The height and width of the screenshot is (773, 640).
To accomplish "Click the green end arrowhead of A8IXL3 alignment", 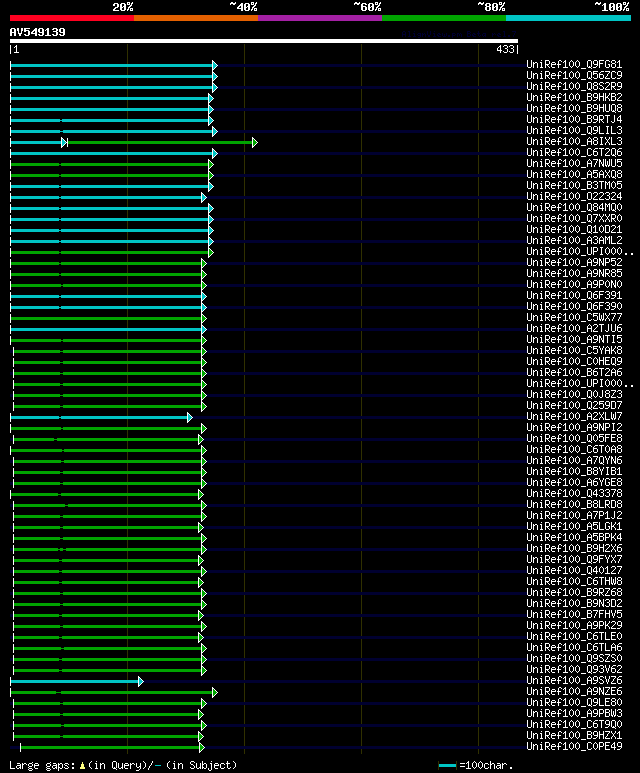I will coord(254,142).
